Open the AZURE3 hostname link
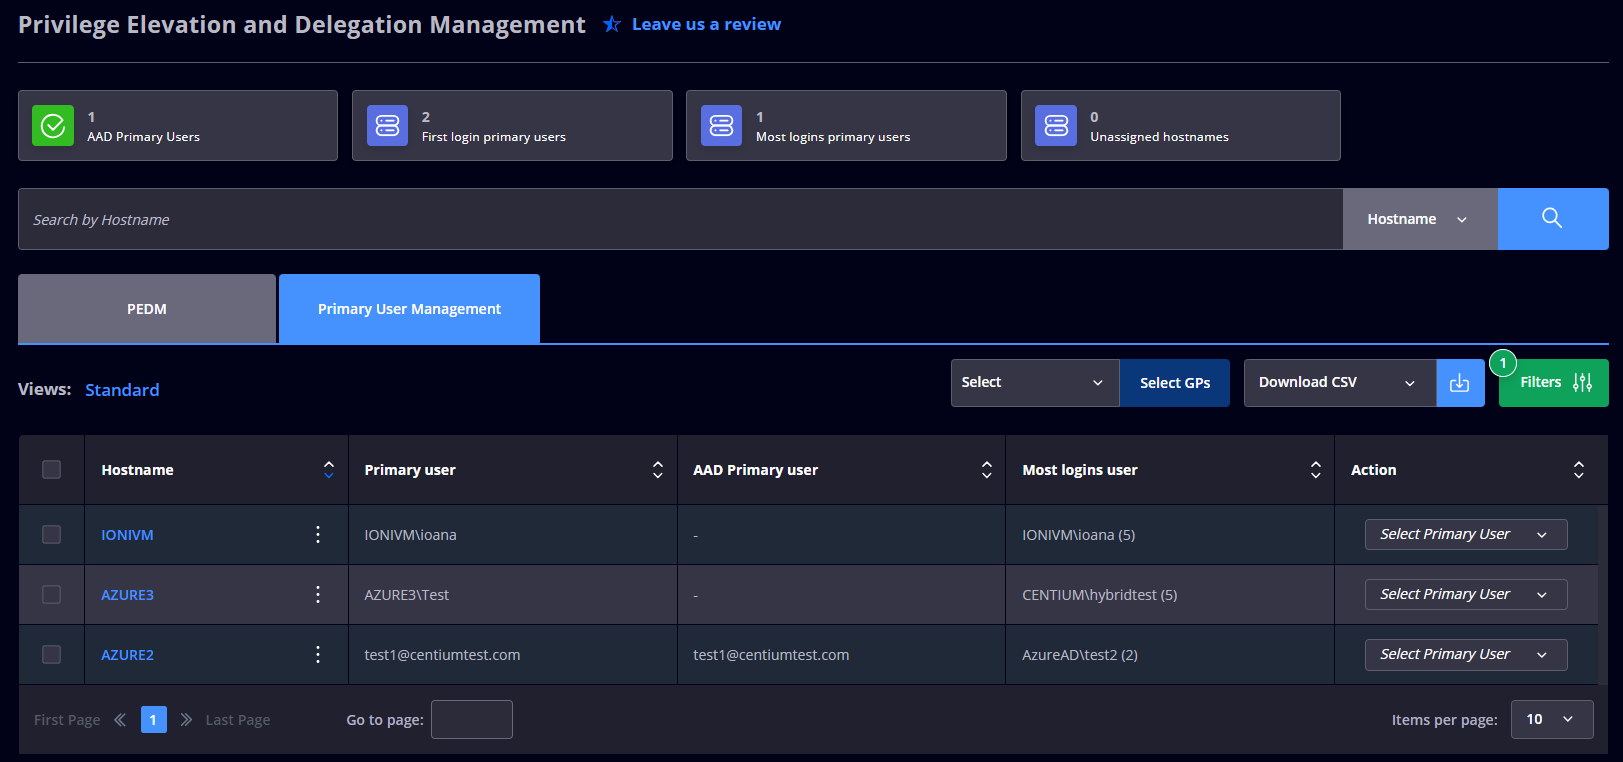This screenshot has width=1623, height=762. click(127, 595)
